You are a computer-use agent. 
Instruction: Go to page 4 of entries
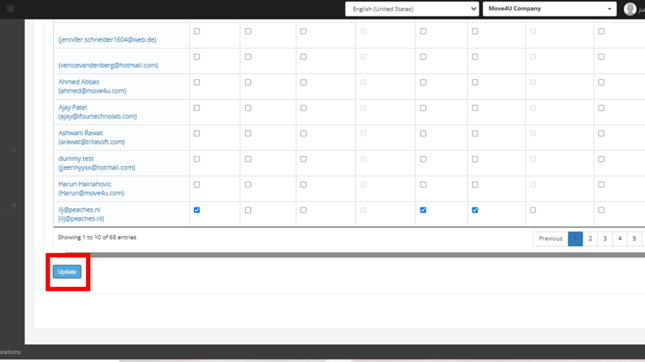pos(619,239)
